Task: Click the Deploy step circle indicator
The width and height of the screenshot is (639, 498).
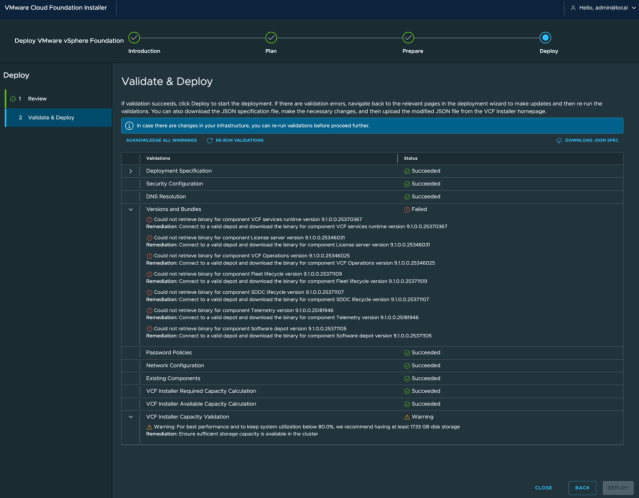Action: point(545,38)
